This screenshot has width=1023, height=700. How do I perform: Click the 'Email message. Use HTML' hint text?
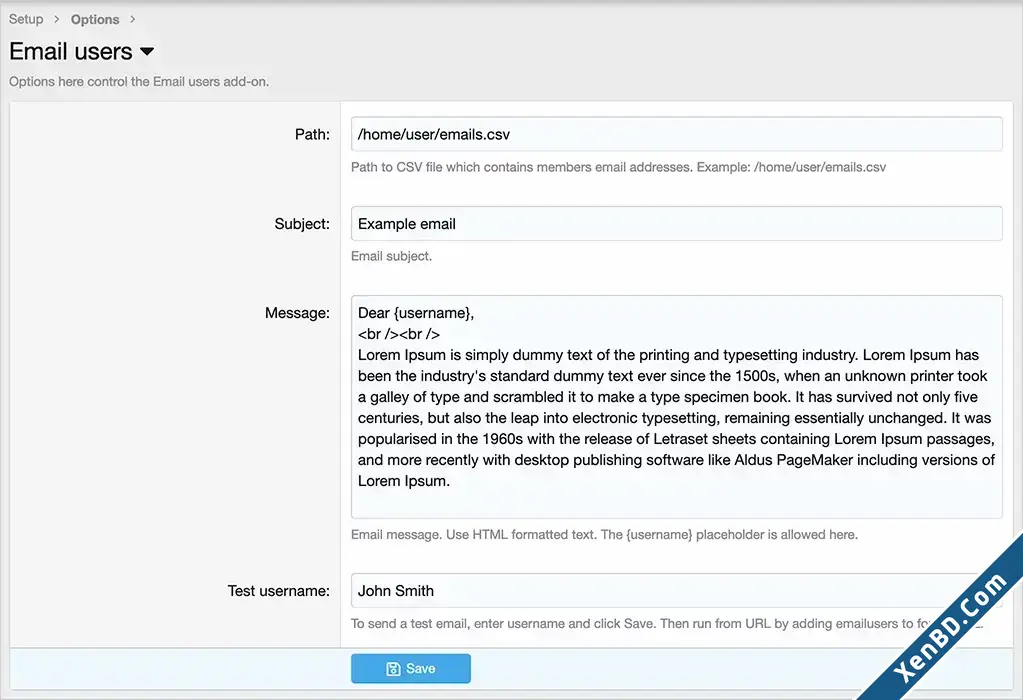604,534
